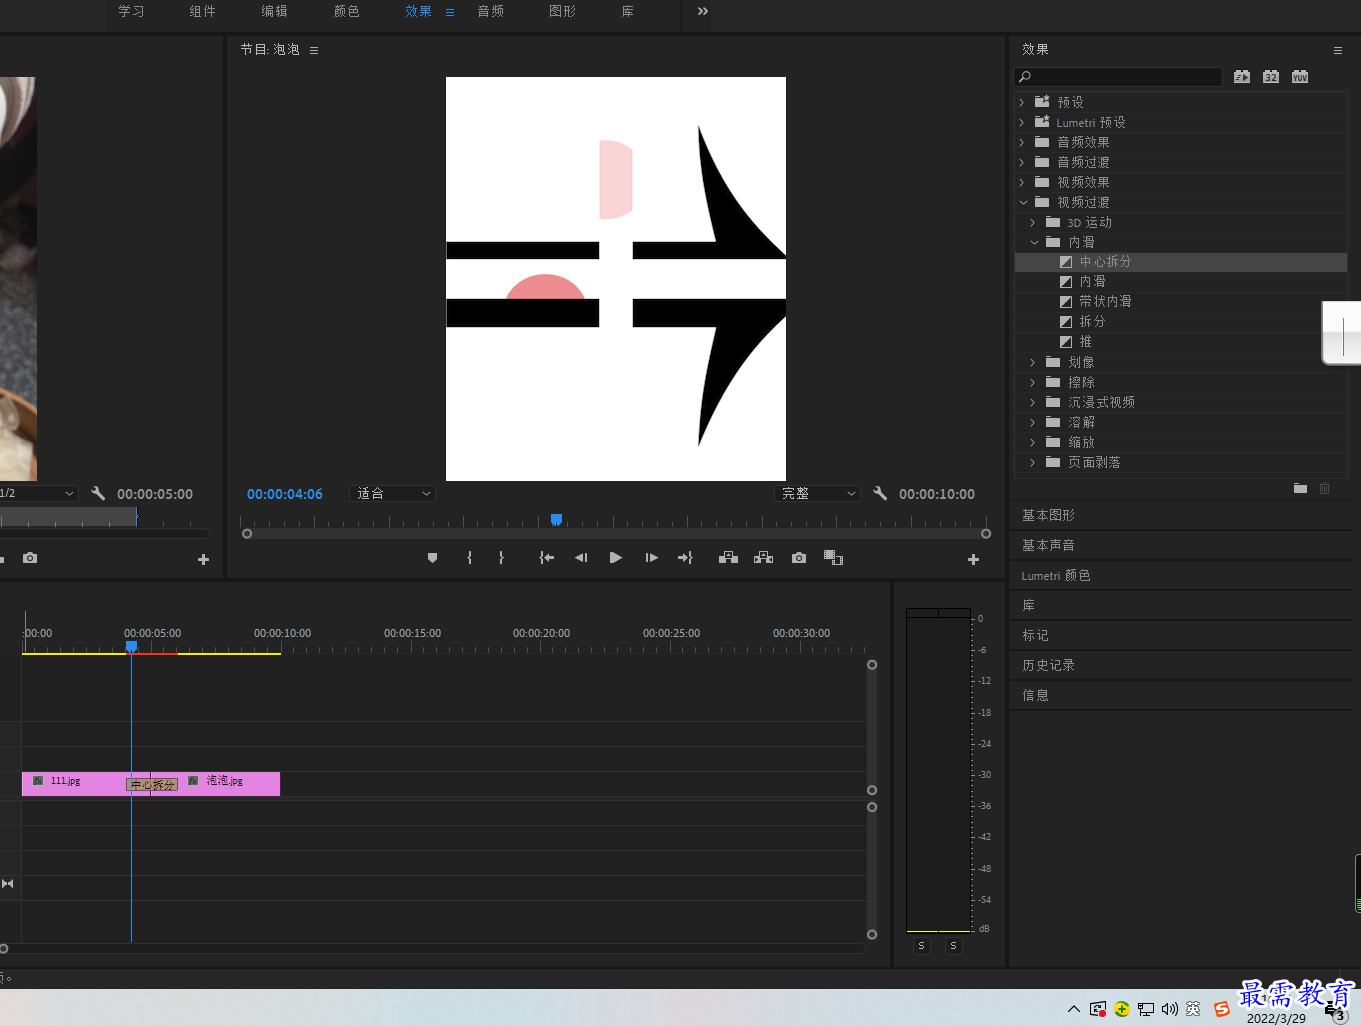Viewport: 1361px width, 1026px height.
Task: Show more workspaces with the overflow chevron
Action: point(703,11)
